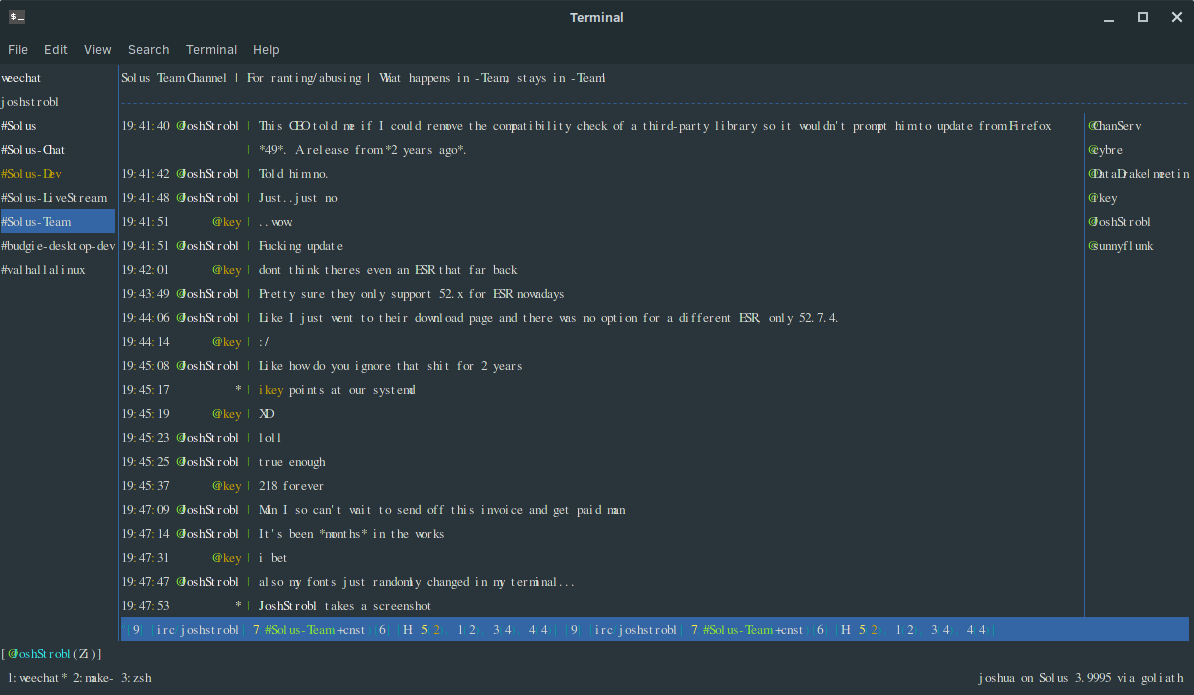Select the weechat buffer in sidebar
The height and width of the screenshot is (695, 1194).
point(21,78)
